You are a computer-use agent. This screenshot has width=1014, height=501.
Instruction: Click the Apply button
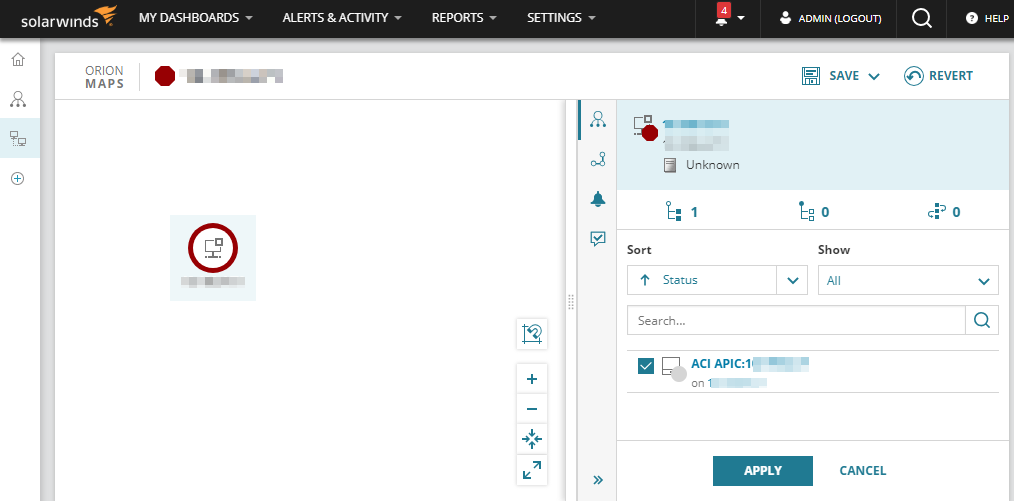click(x=762, y=471)
